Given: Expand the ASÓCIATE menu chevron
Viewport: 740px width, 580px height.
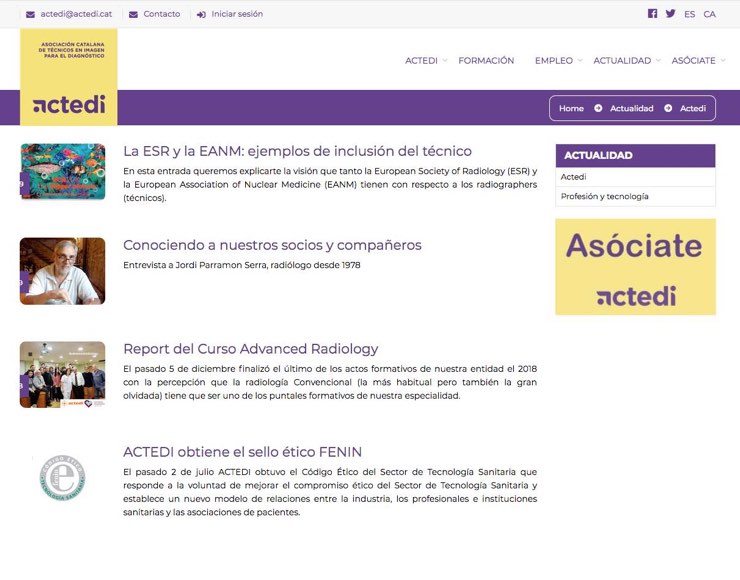Looking at the screenshot, I should [723, 60].
